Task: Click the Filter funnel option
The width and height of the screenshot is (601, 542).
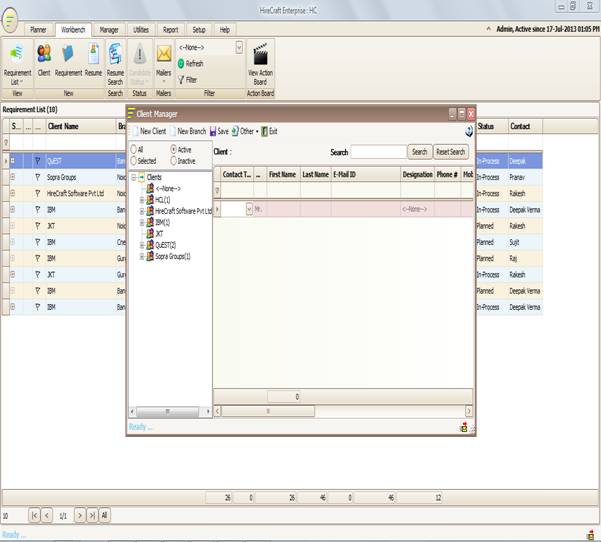Action: [x=187, y=80]
